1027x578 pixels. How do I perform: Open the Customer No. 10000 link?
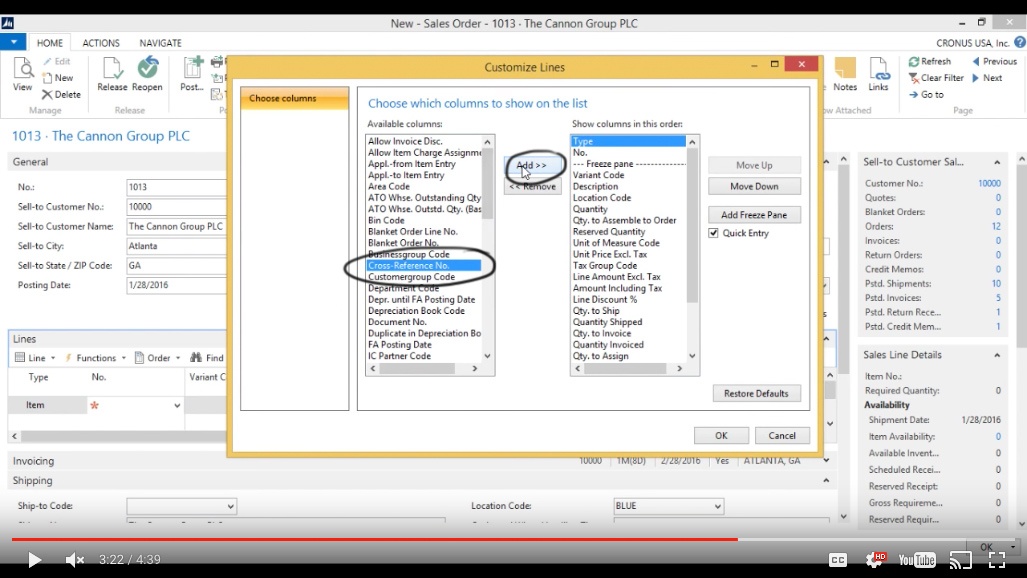(989, 183)
